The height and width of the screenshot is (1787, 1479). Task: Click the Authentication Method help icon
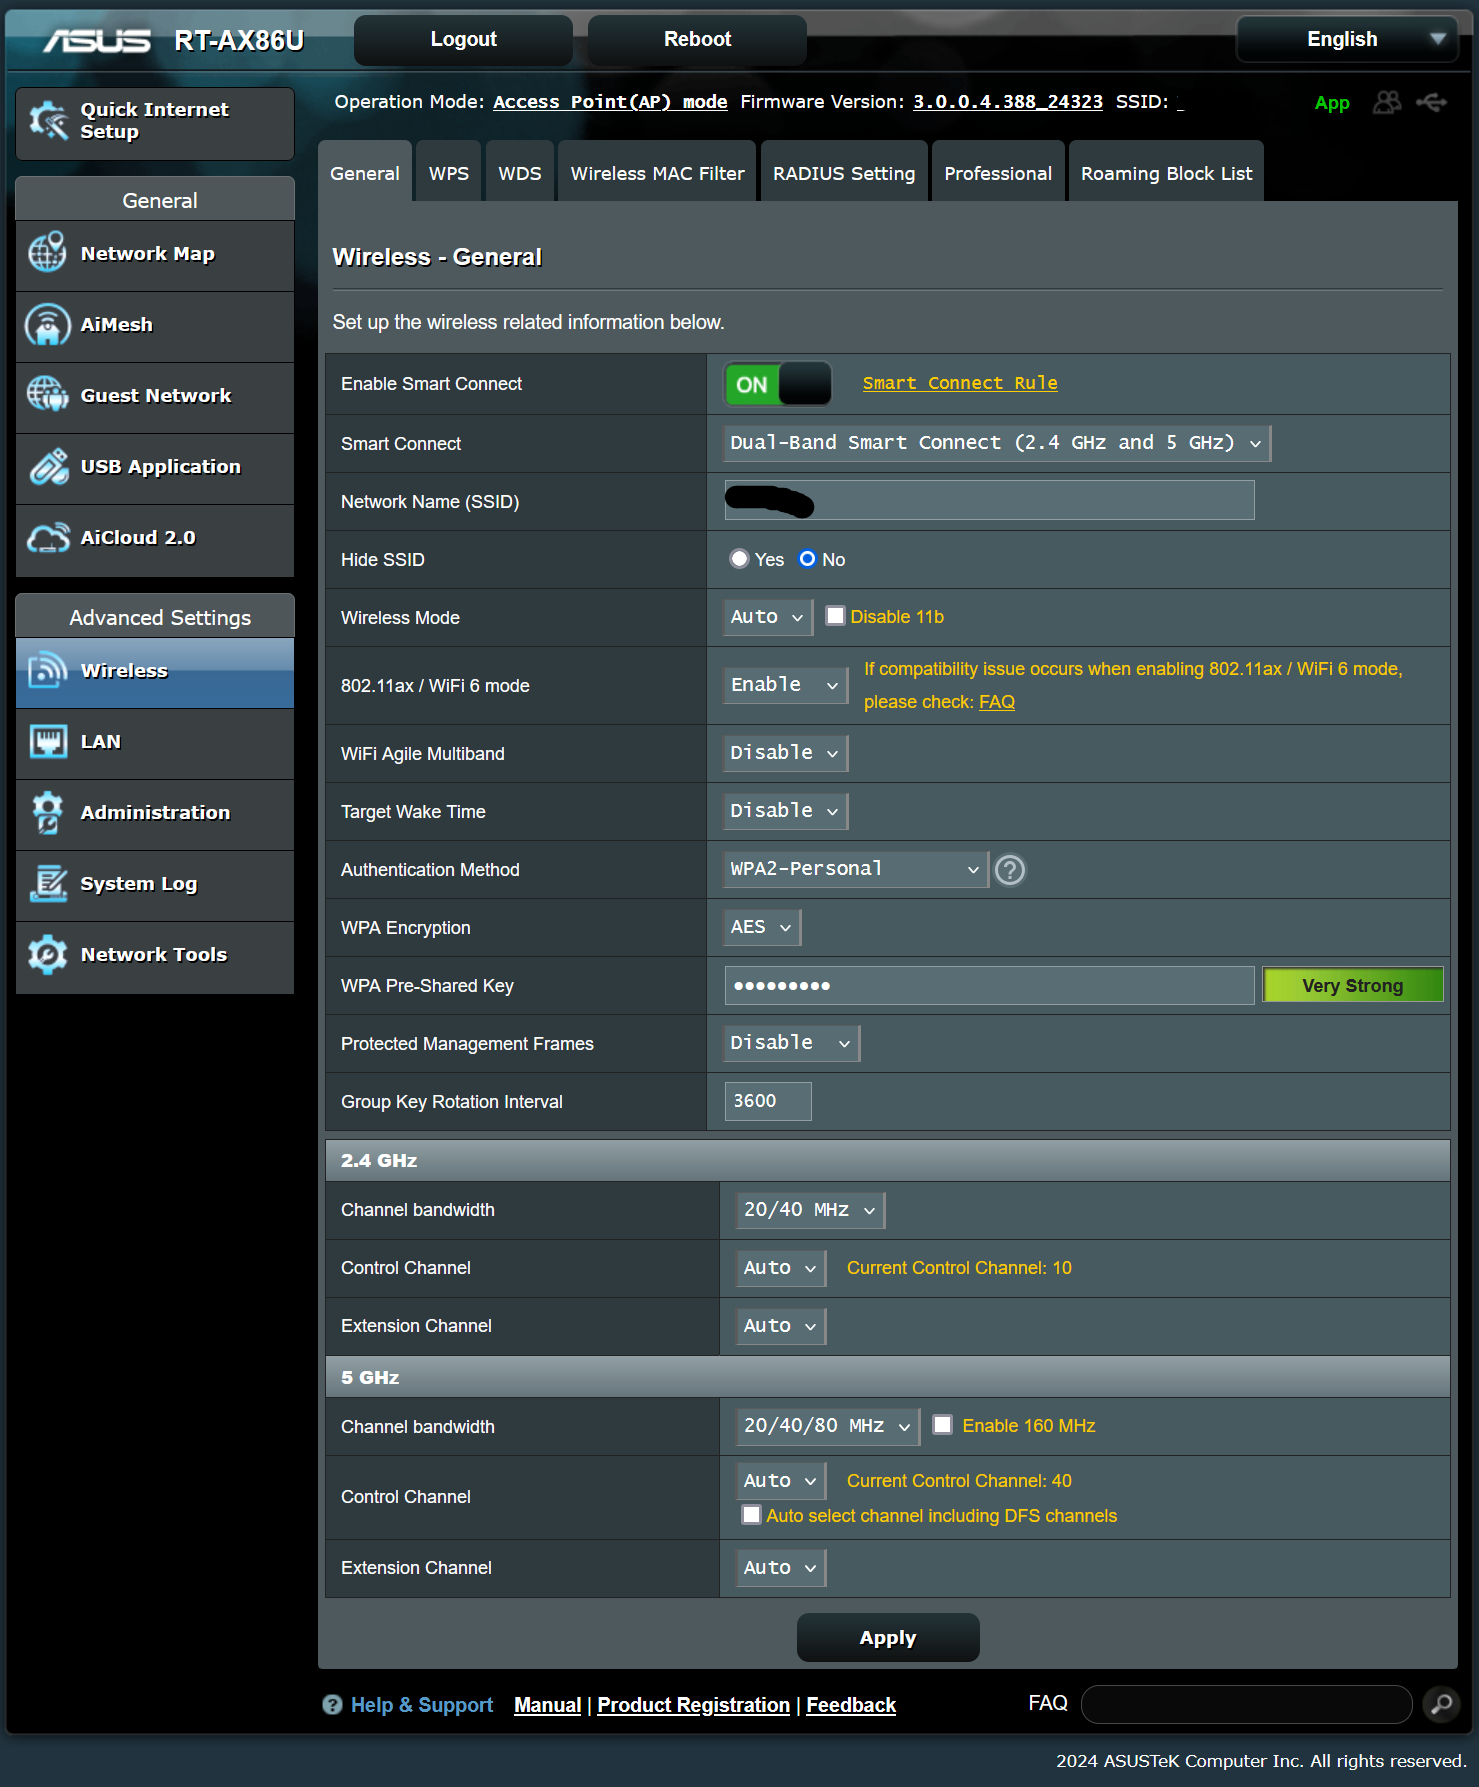click(x=1010, y=870)
